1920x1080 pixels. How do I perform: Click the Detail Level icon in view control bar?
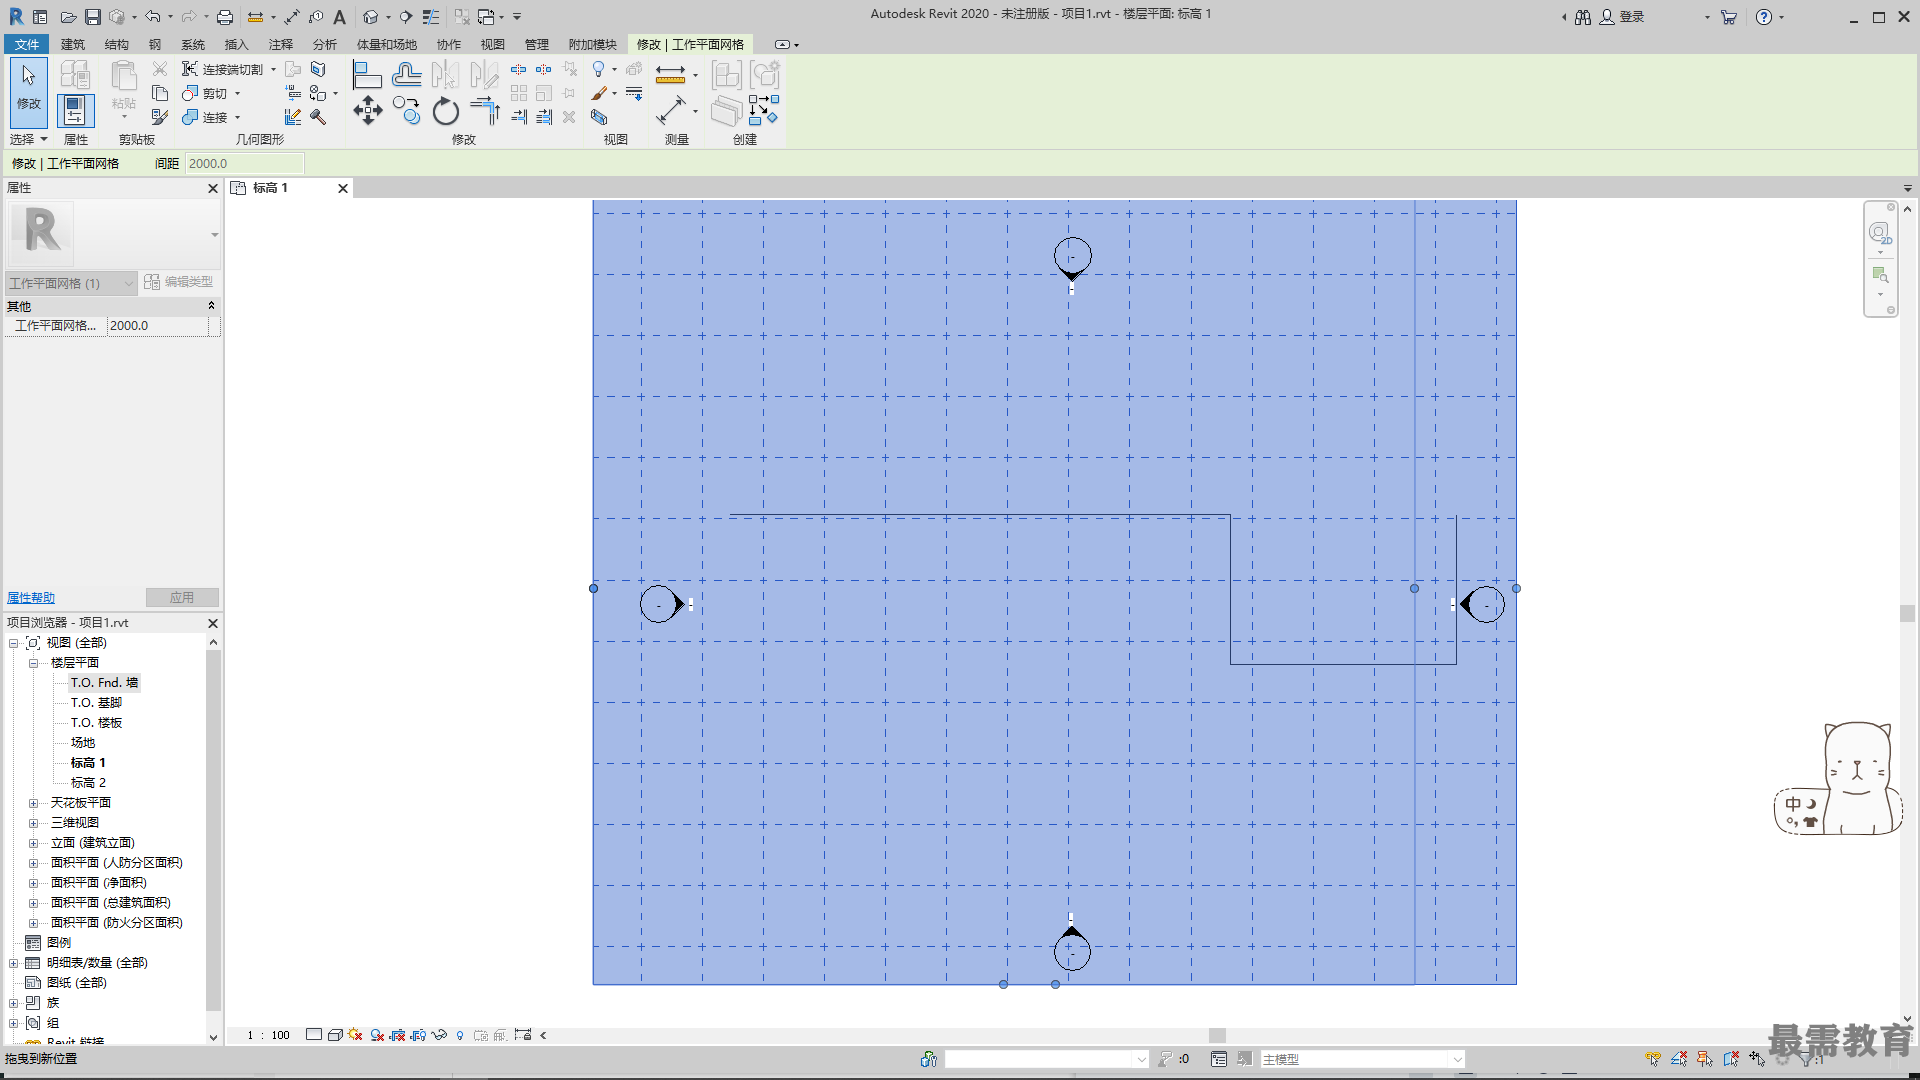(314, 1035)
